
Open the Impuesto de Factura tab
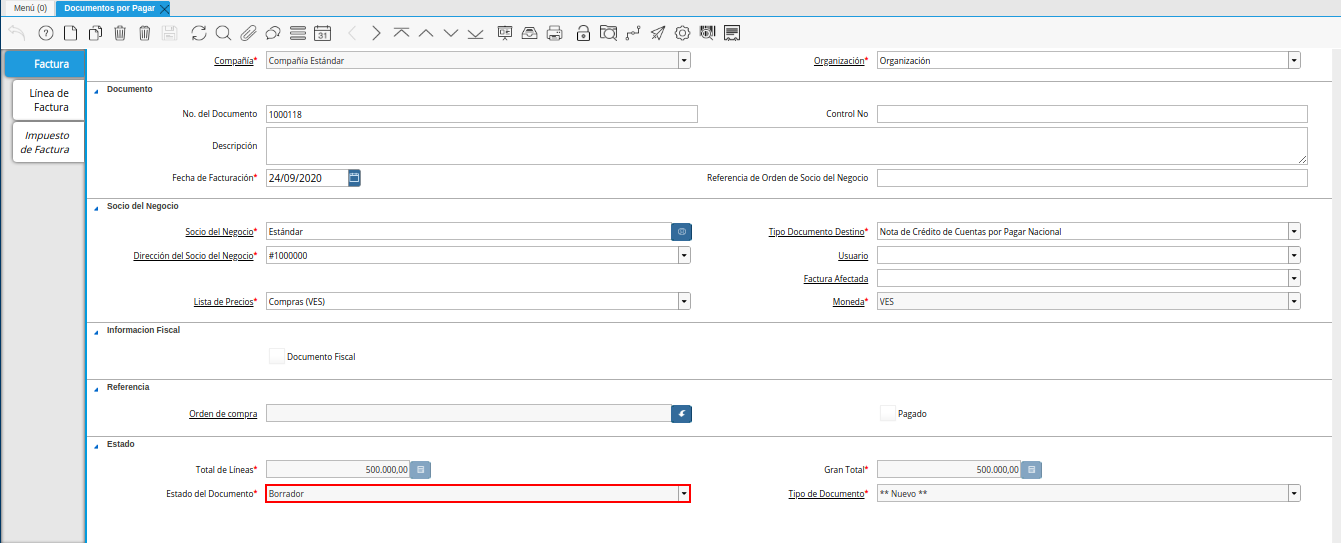46,142
